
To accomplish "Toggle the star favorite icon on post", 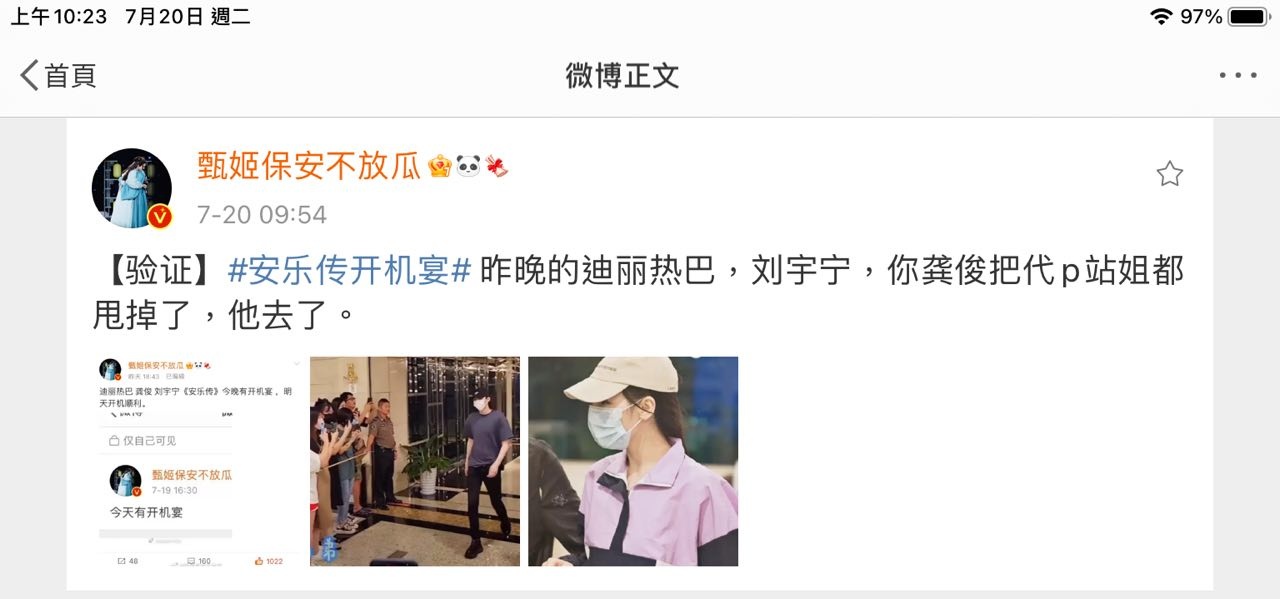I will point(1169,174).
